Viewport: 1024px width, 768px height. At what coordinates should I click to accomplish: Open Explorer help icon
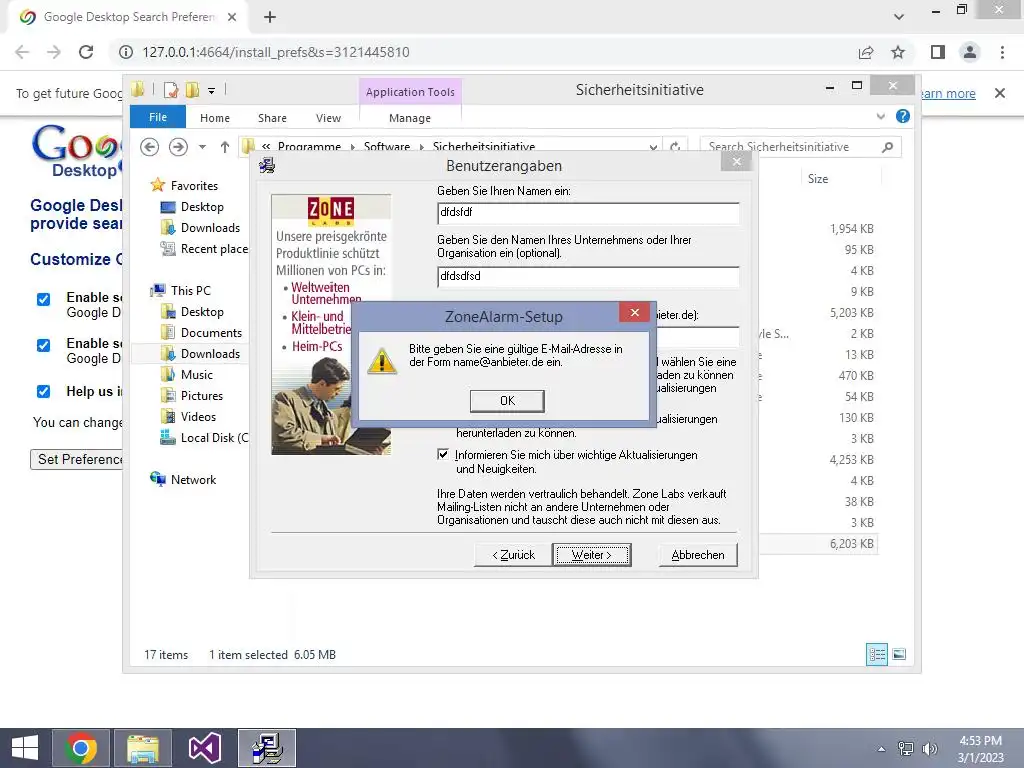point(903,116)
